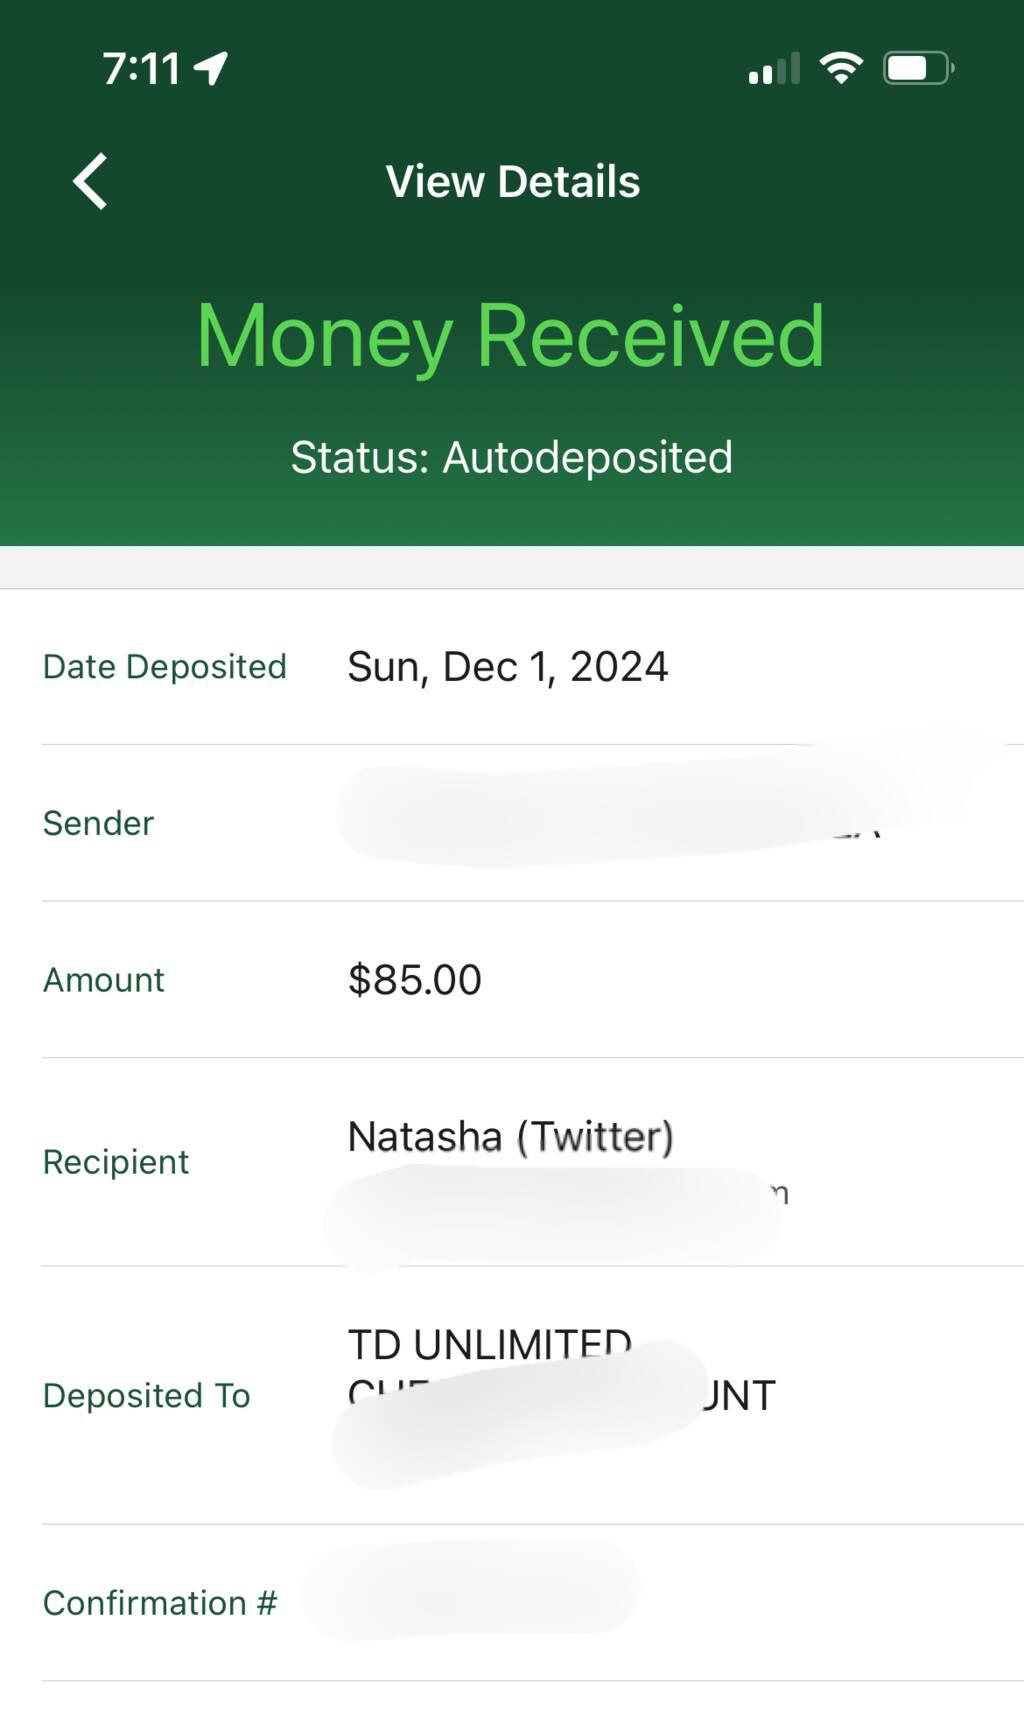This screenshot has height=1728, width=1024.
Task: Tap the 7:11 clock in status bar
Action: coord(141,69)
